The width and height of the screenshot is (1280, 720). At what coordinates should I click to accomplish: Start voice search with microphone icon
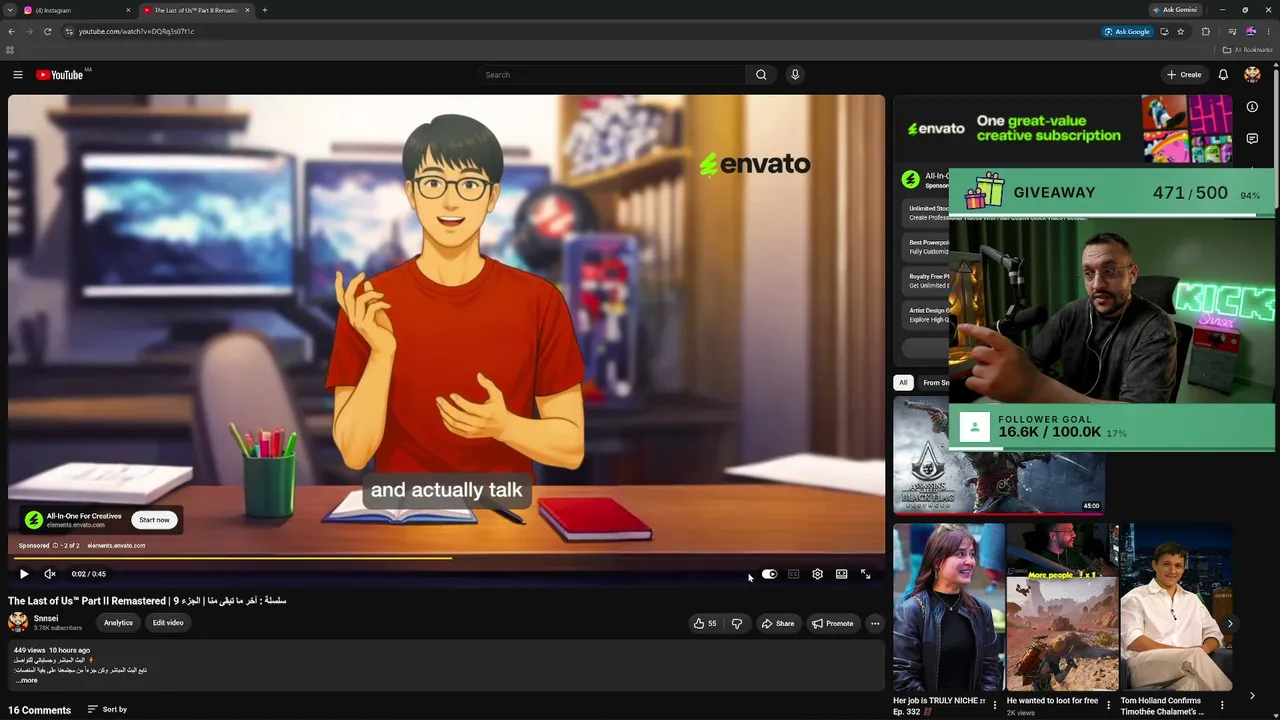(795, 75)
